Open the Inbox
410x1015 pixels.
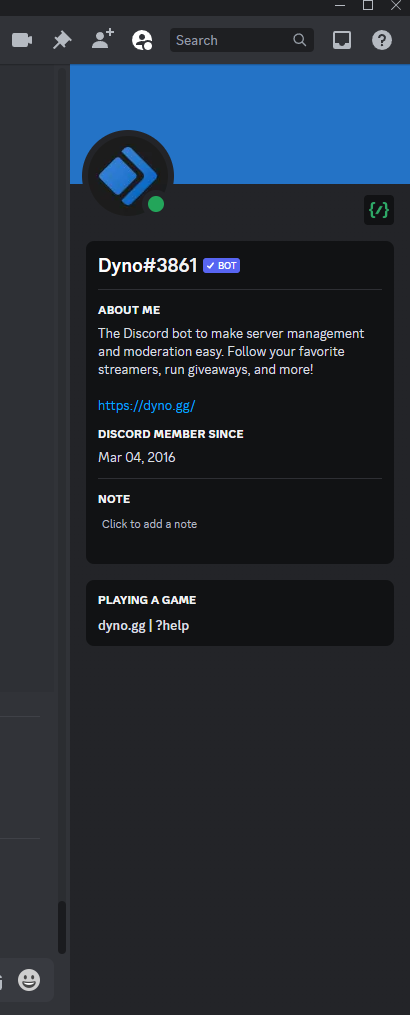(x=342, y=40)
